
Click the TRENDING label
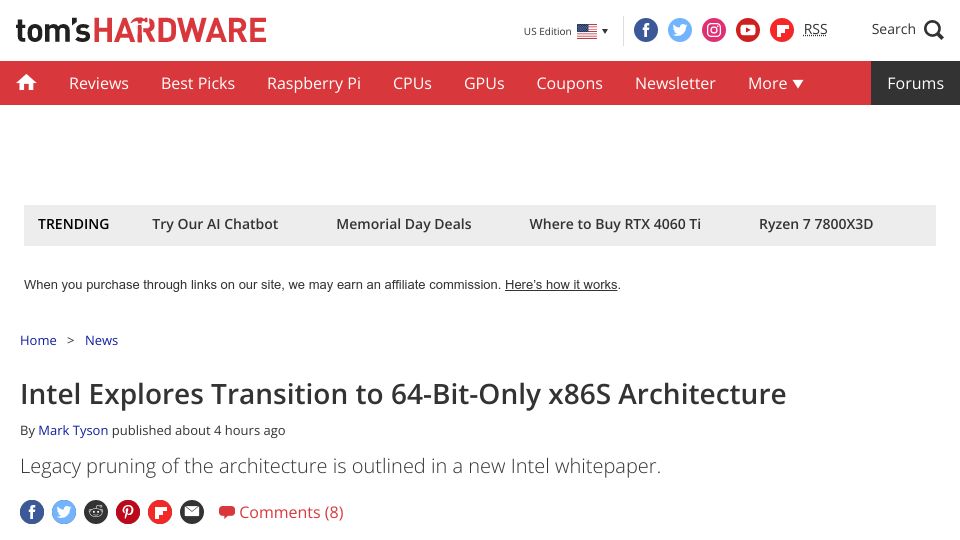[x=73, y=224]
